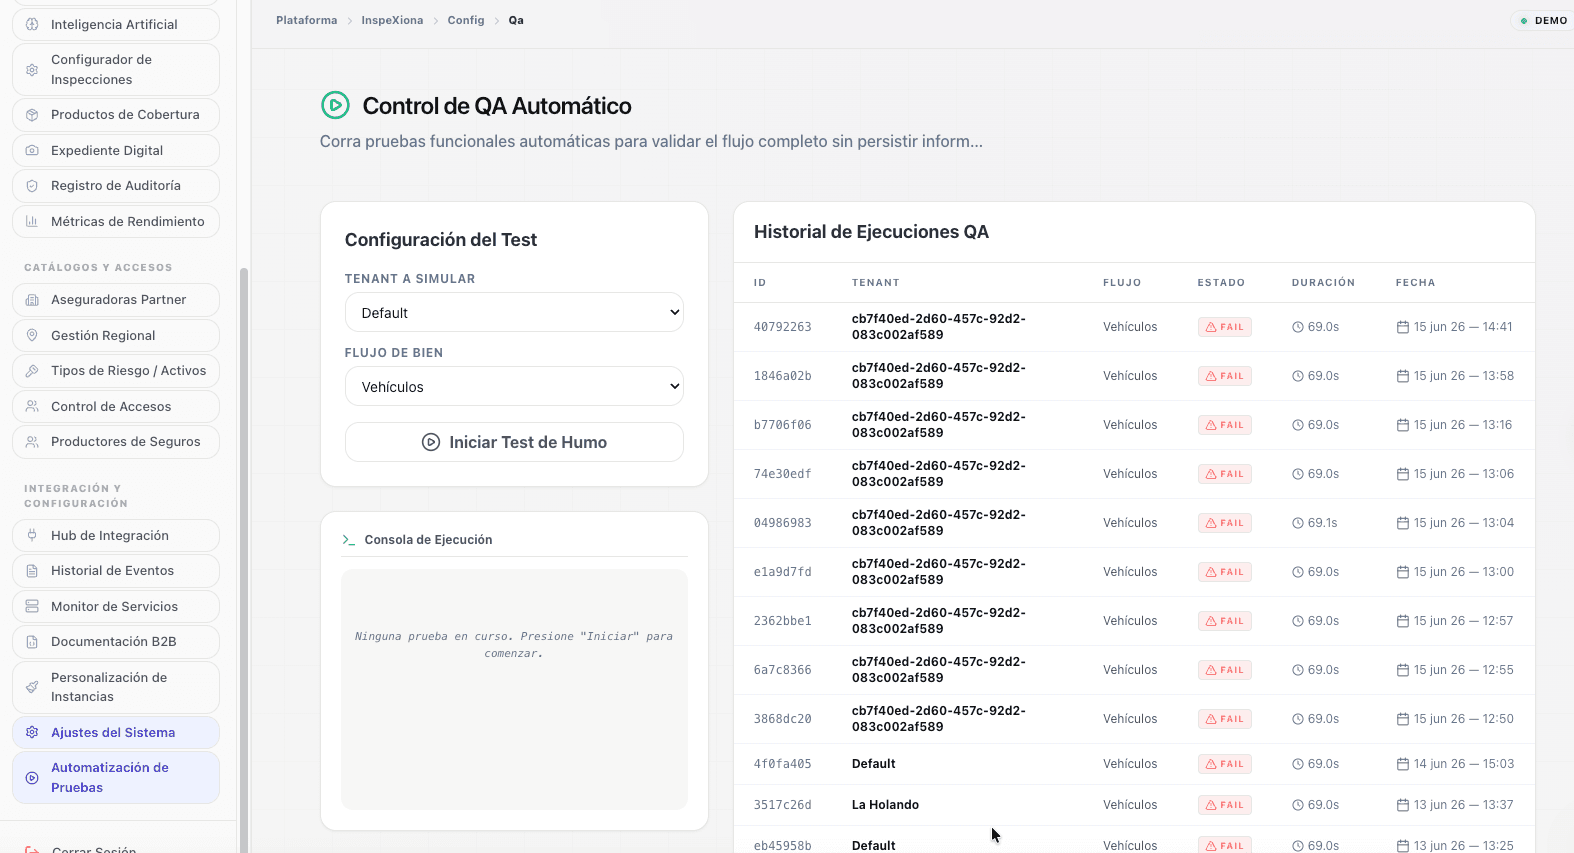Click execution ID 2362bbe1
This screenshot has width=1574, height=853.
point(783,621)
